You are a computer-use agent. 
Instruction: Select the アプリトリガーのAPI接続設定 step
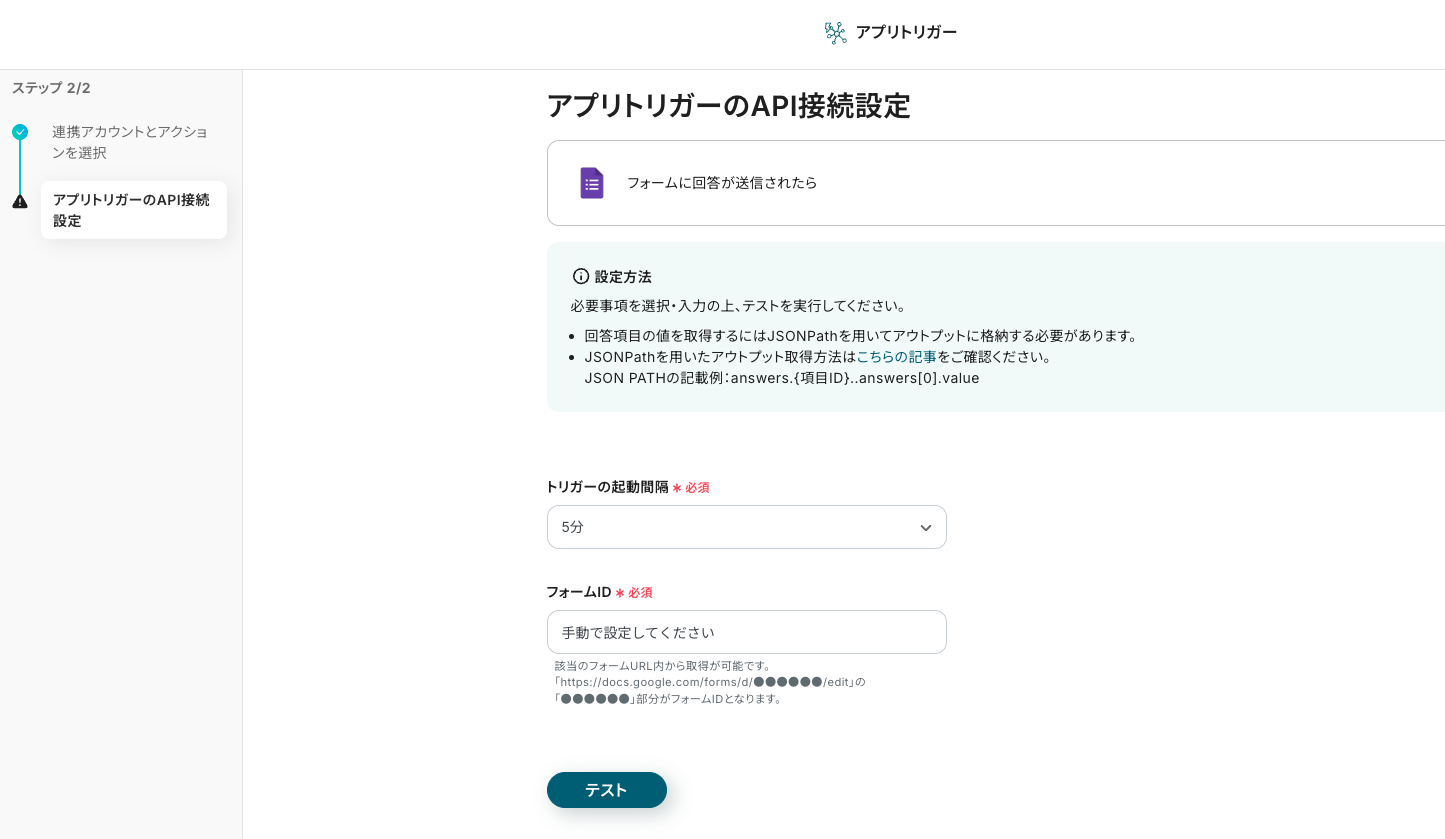pyautogui.click(x=132, y=210)
